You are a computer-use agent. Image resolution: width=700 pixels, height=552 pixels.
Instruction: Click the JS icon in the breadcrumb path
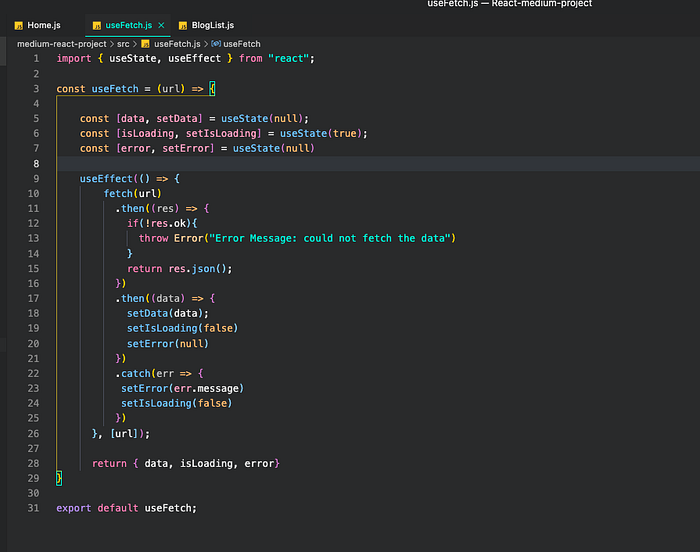(x=145, y=44)
